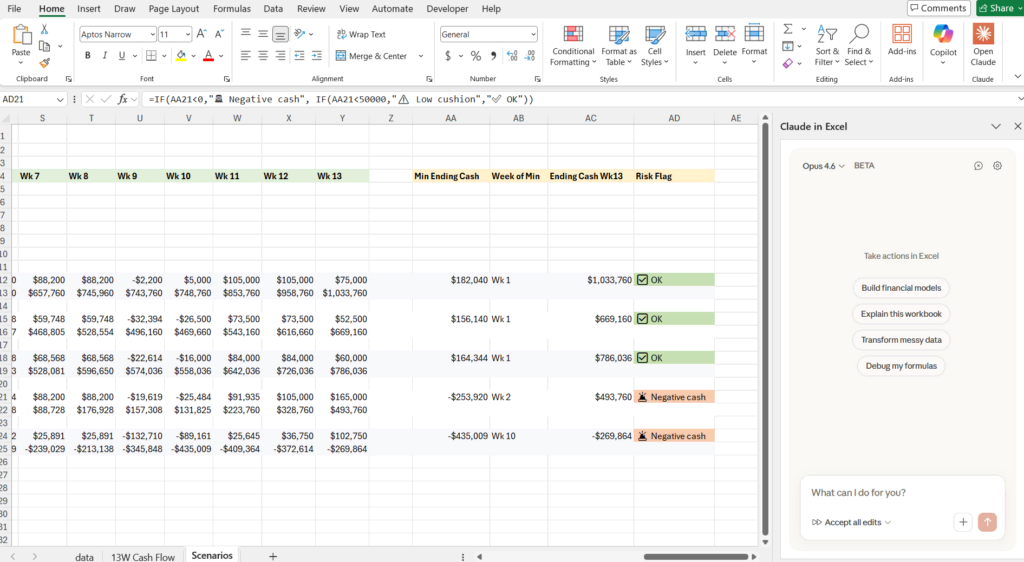The height and width of the screenshot is (562, 1024).
Task: Click Delete cells icon
Action: tap(725, 34)
